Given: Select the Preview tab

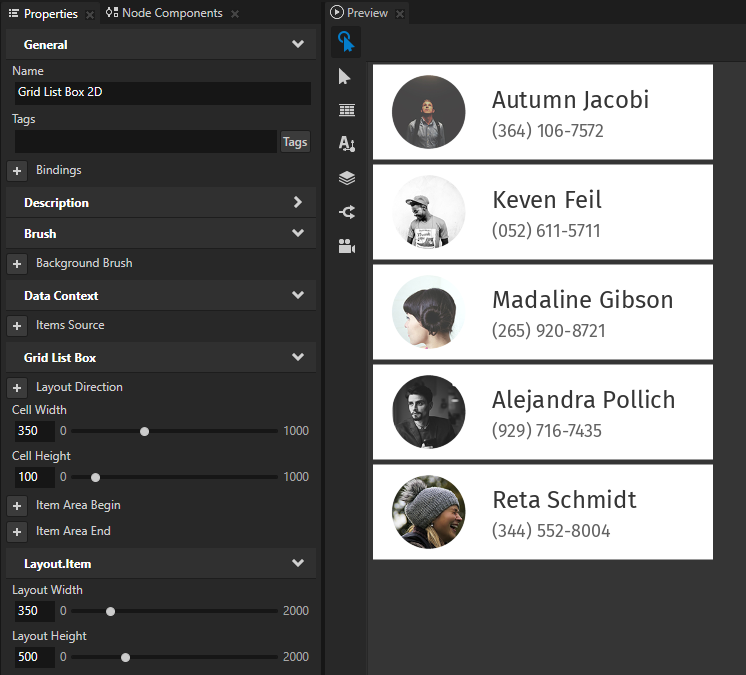Looking at the screenshot, I should coord(365,13).
